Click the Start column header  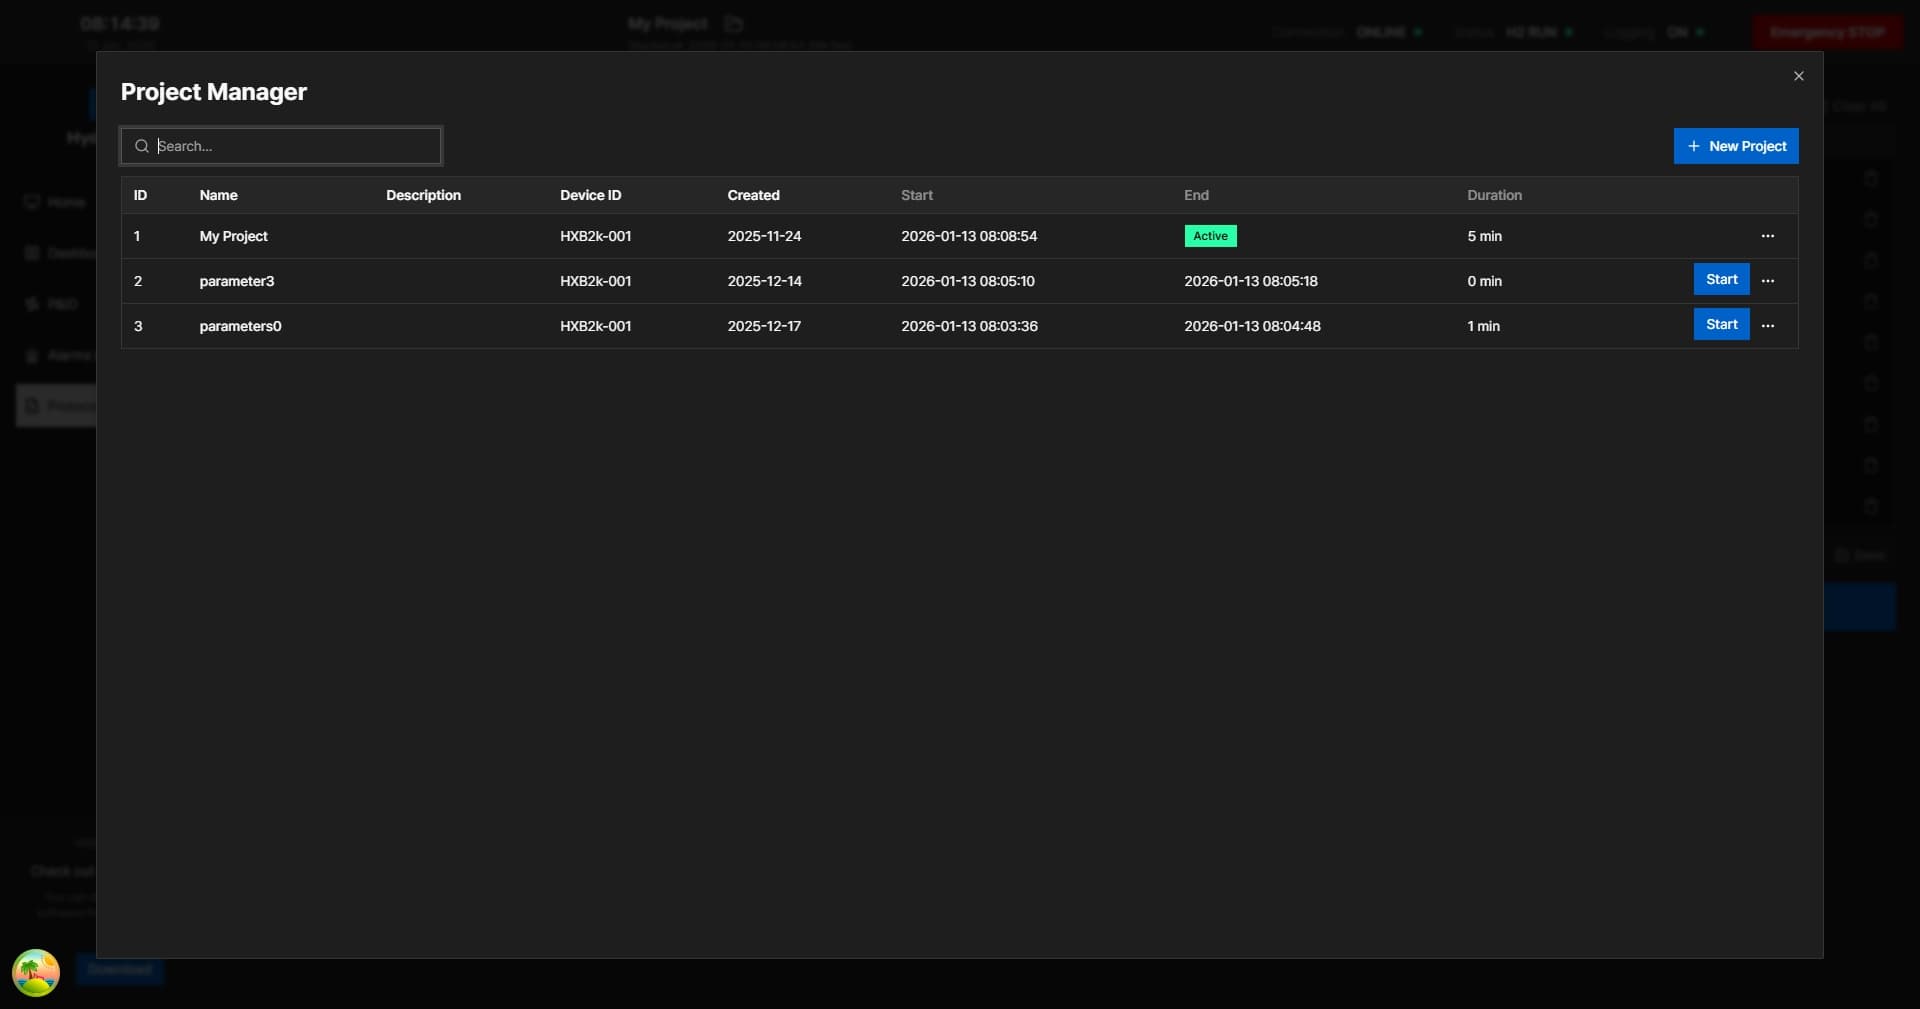[916, 195]
